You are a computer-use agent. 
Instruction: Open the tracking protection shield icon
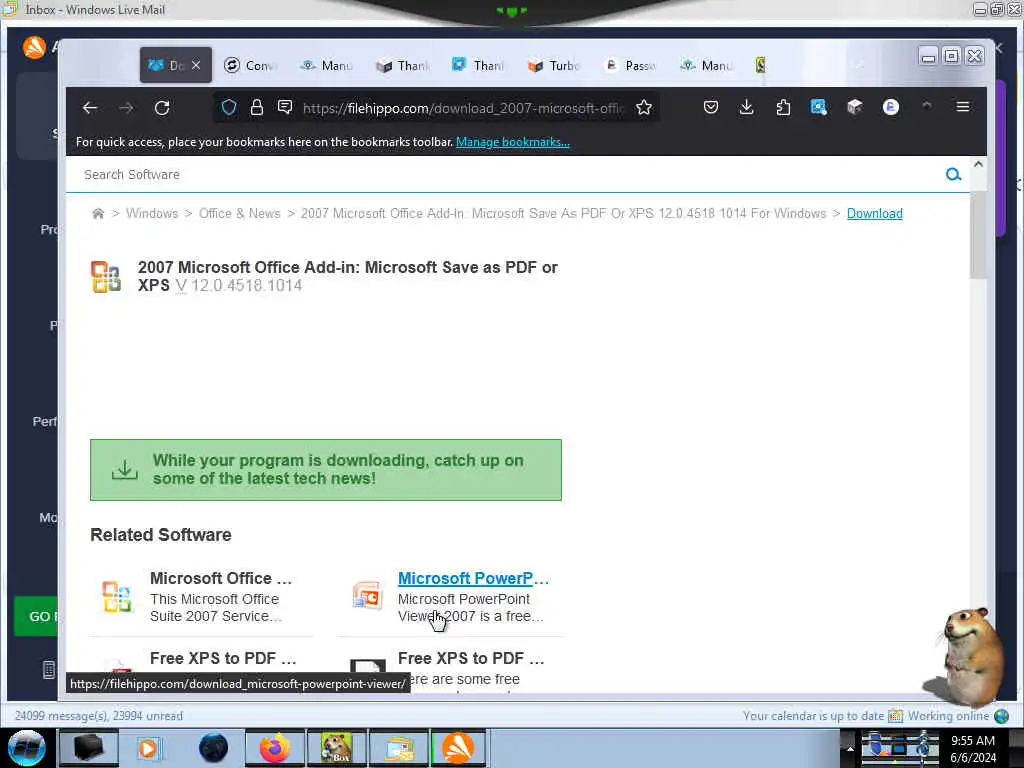(229, 107)
